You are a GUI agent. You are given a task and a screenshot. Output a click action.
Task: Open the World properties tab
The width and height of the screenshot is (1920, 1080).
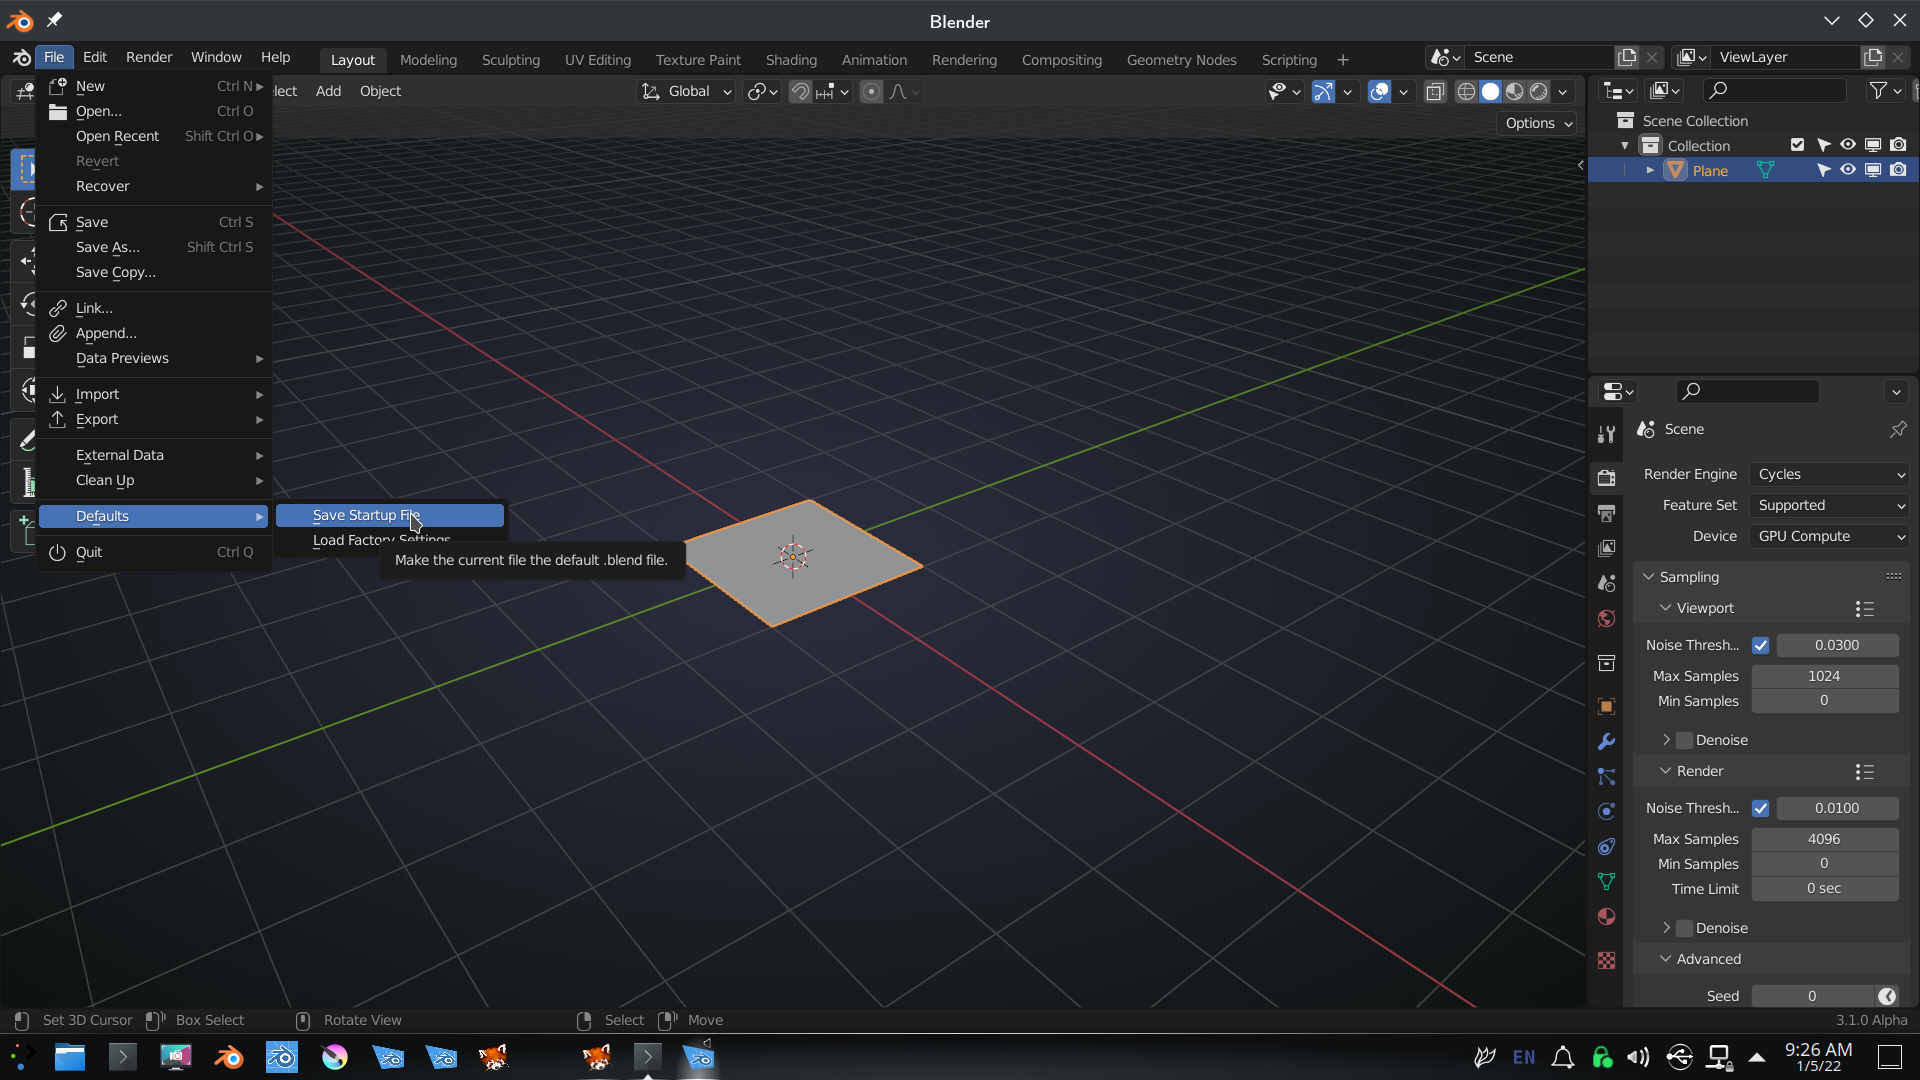coord(1606,619)
